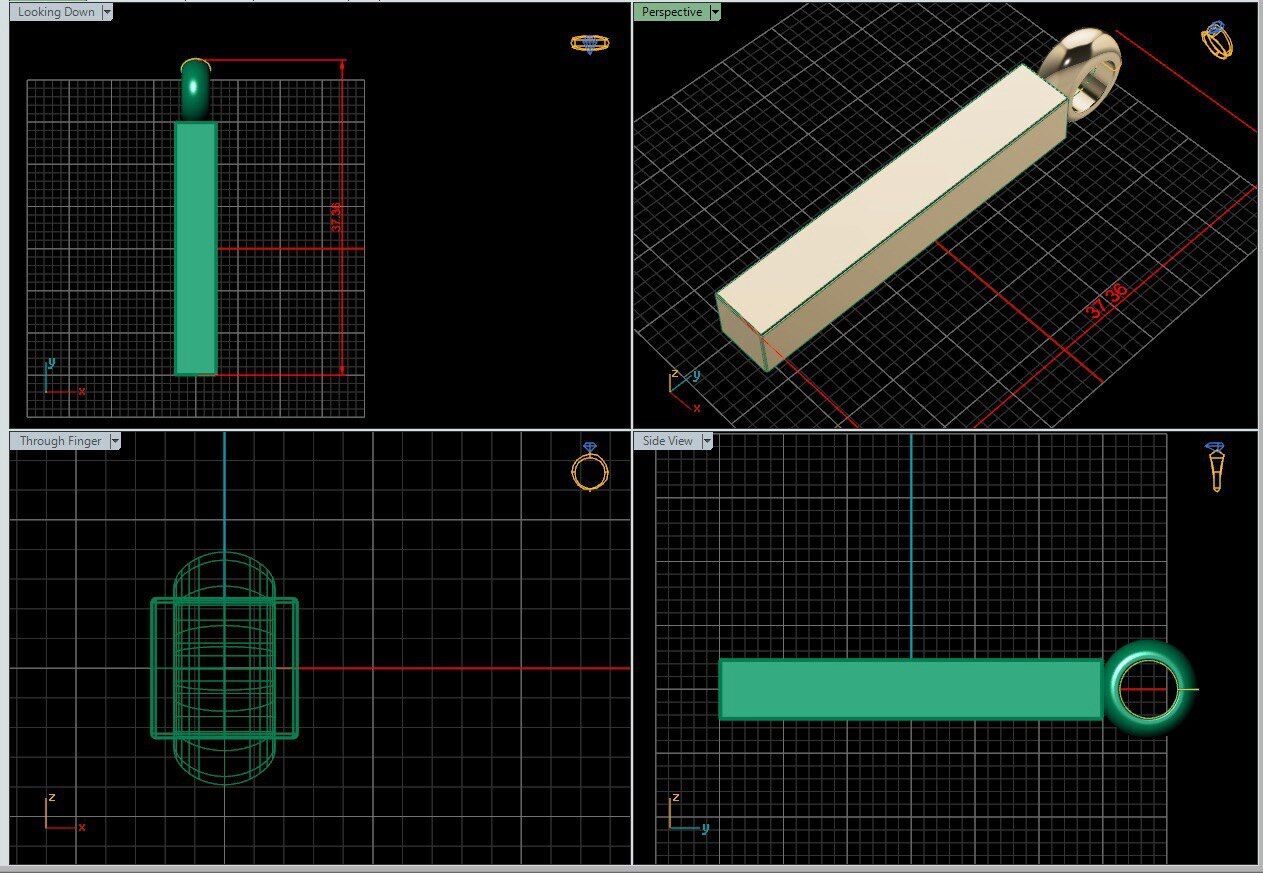Click the Perspective view ring icon

coord(1217,40)
